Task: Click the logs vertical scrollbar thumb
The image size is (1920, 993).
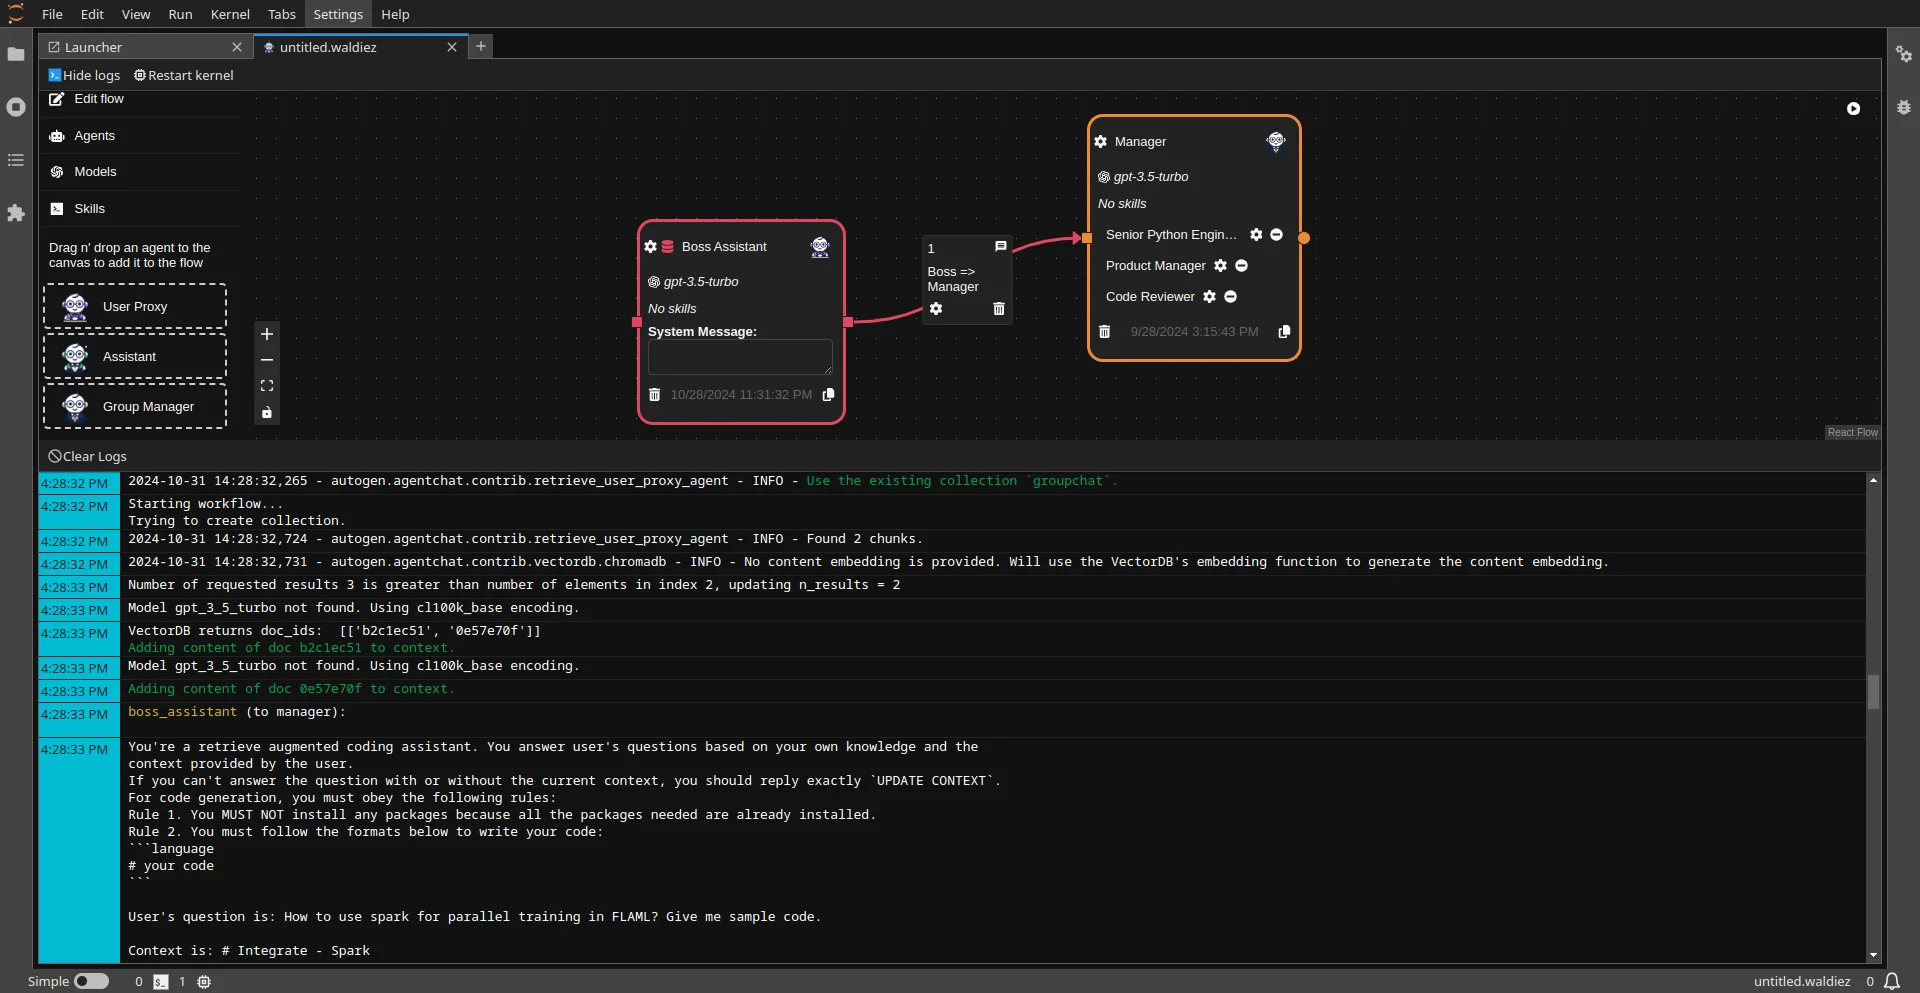Action: [x=1873, y=692]
